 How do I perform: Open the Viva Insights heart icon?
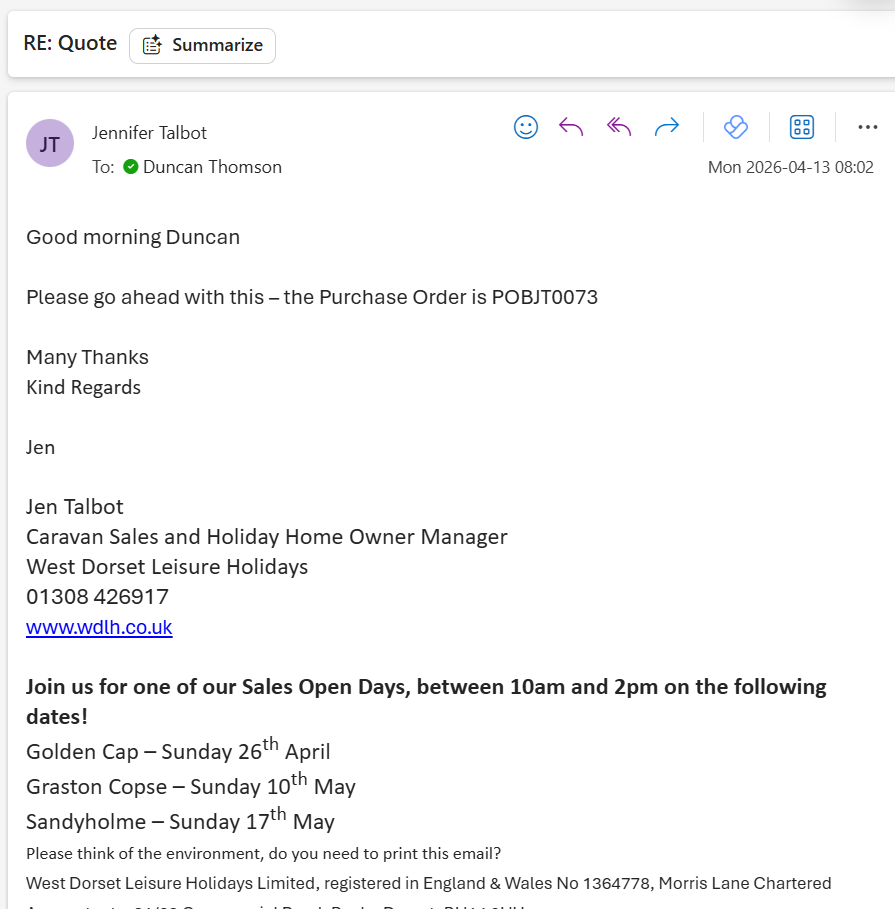point(736,127)
